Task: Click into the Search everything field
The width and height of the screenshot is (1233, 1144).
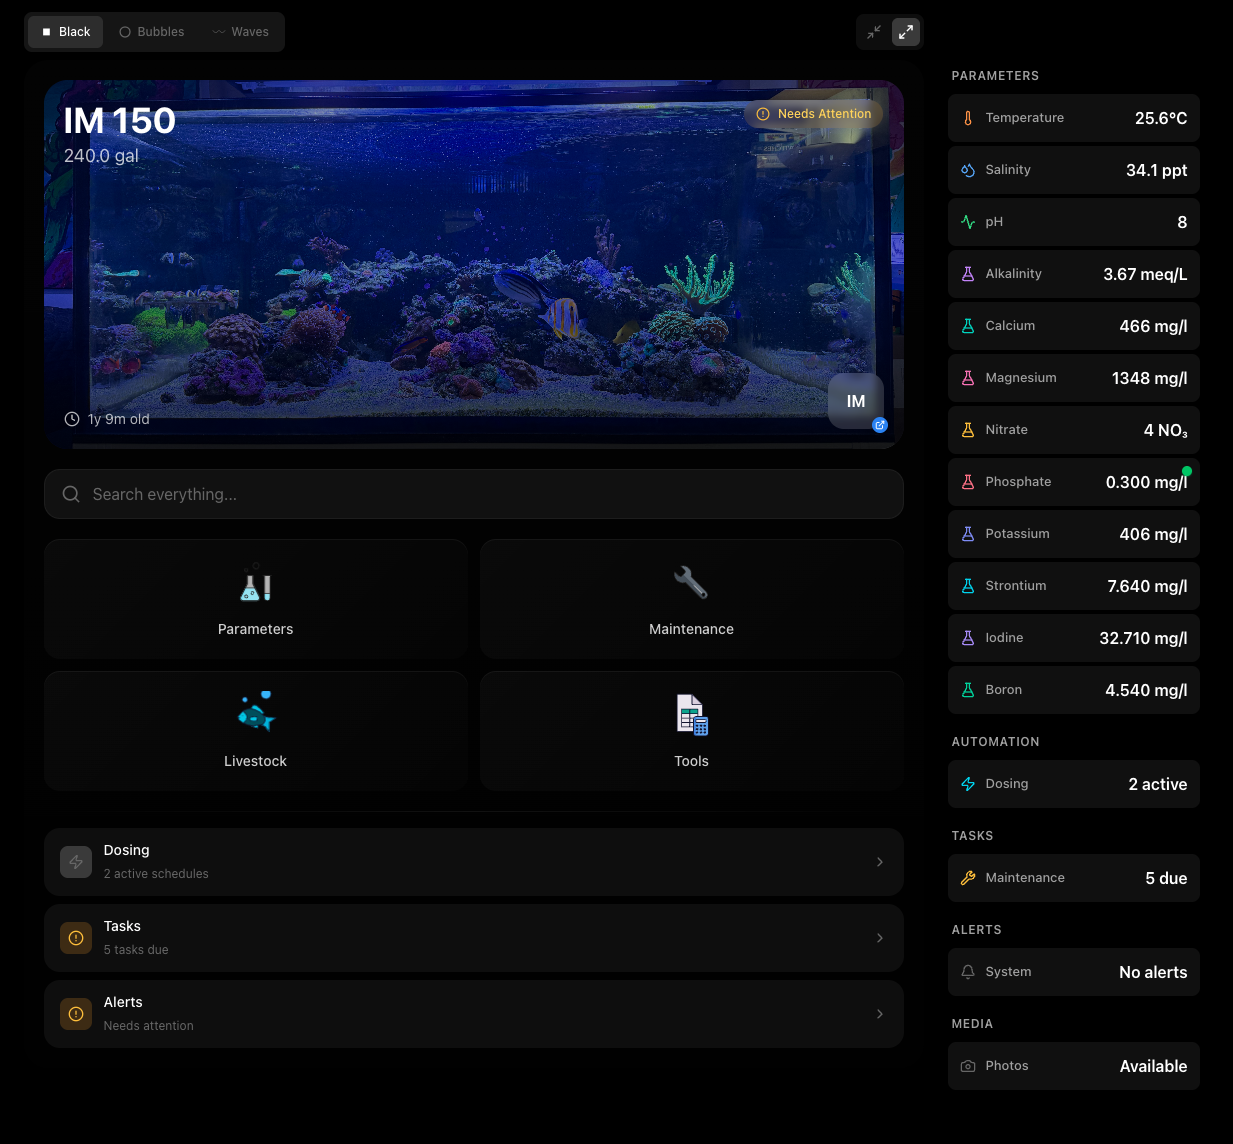Action: [474, 494]
